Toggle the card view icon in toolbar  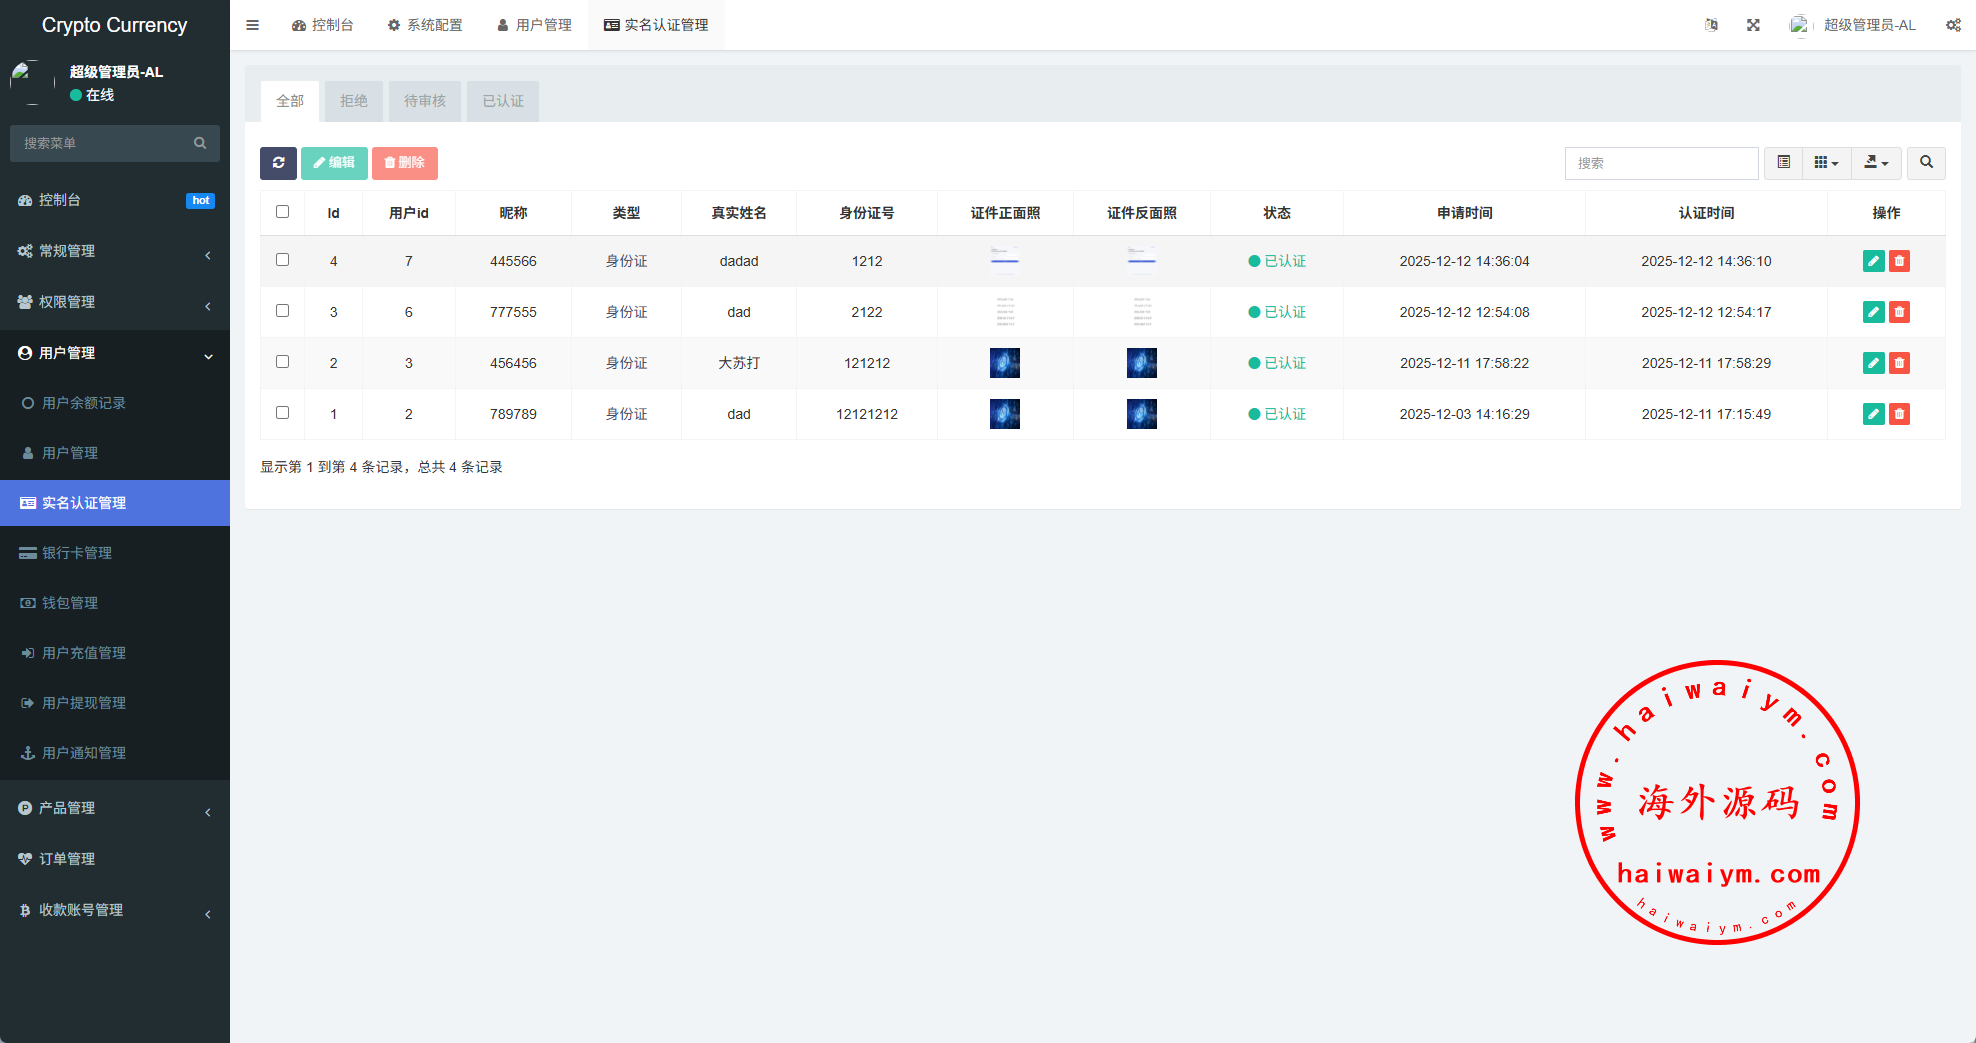[x=1783, y=163]
